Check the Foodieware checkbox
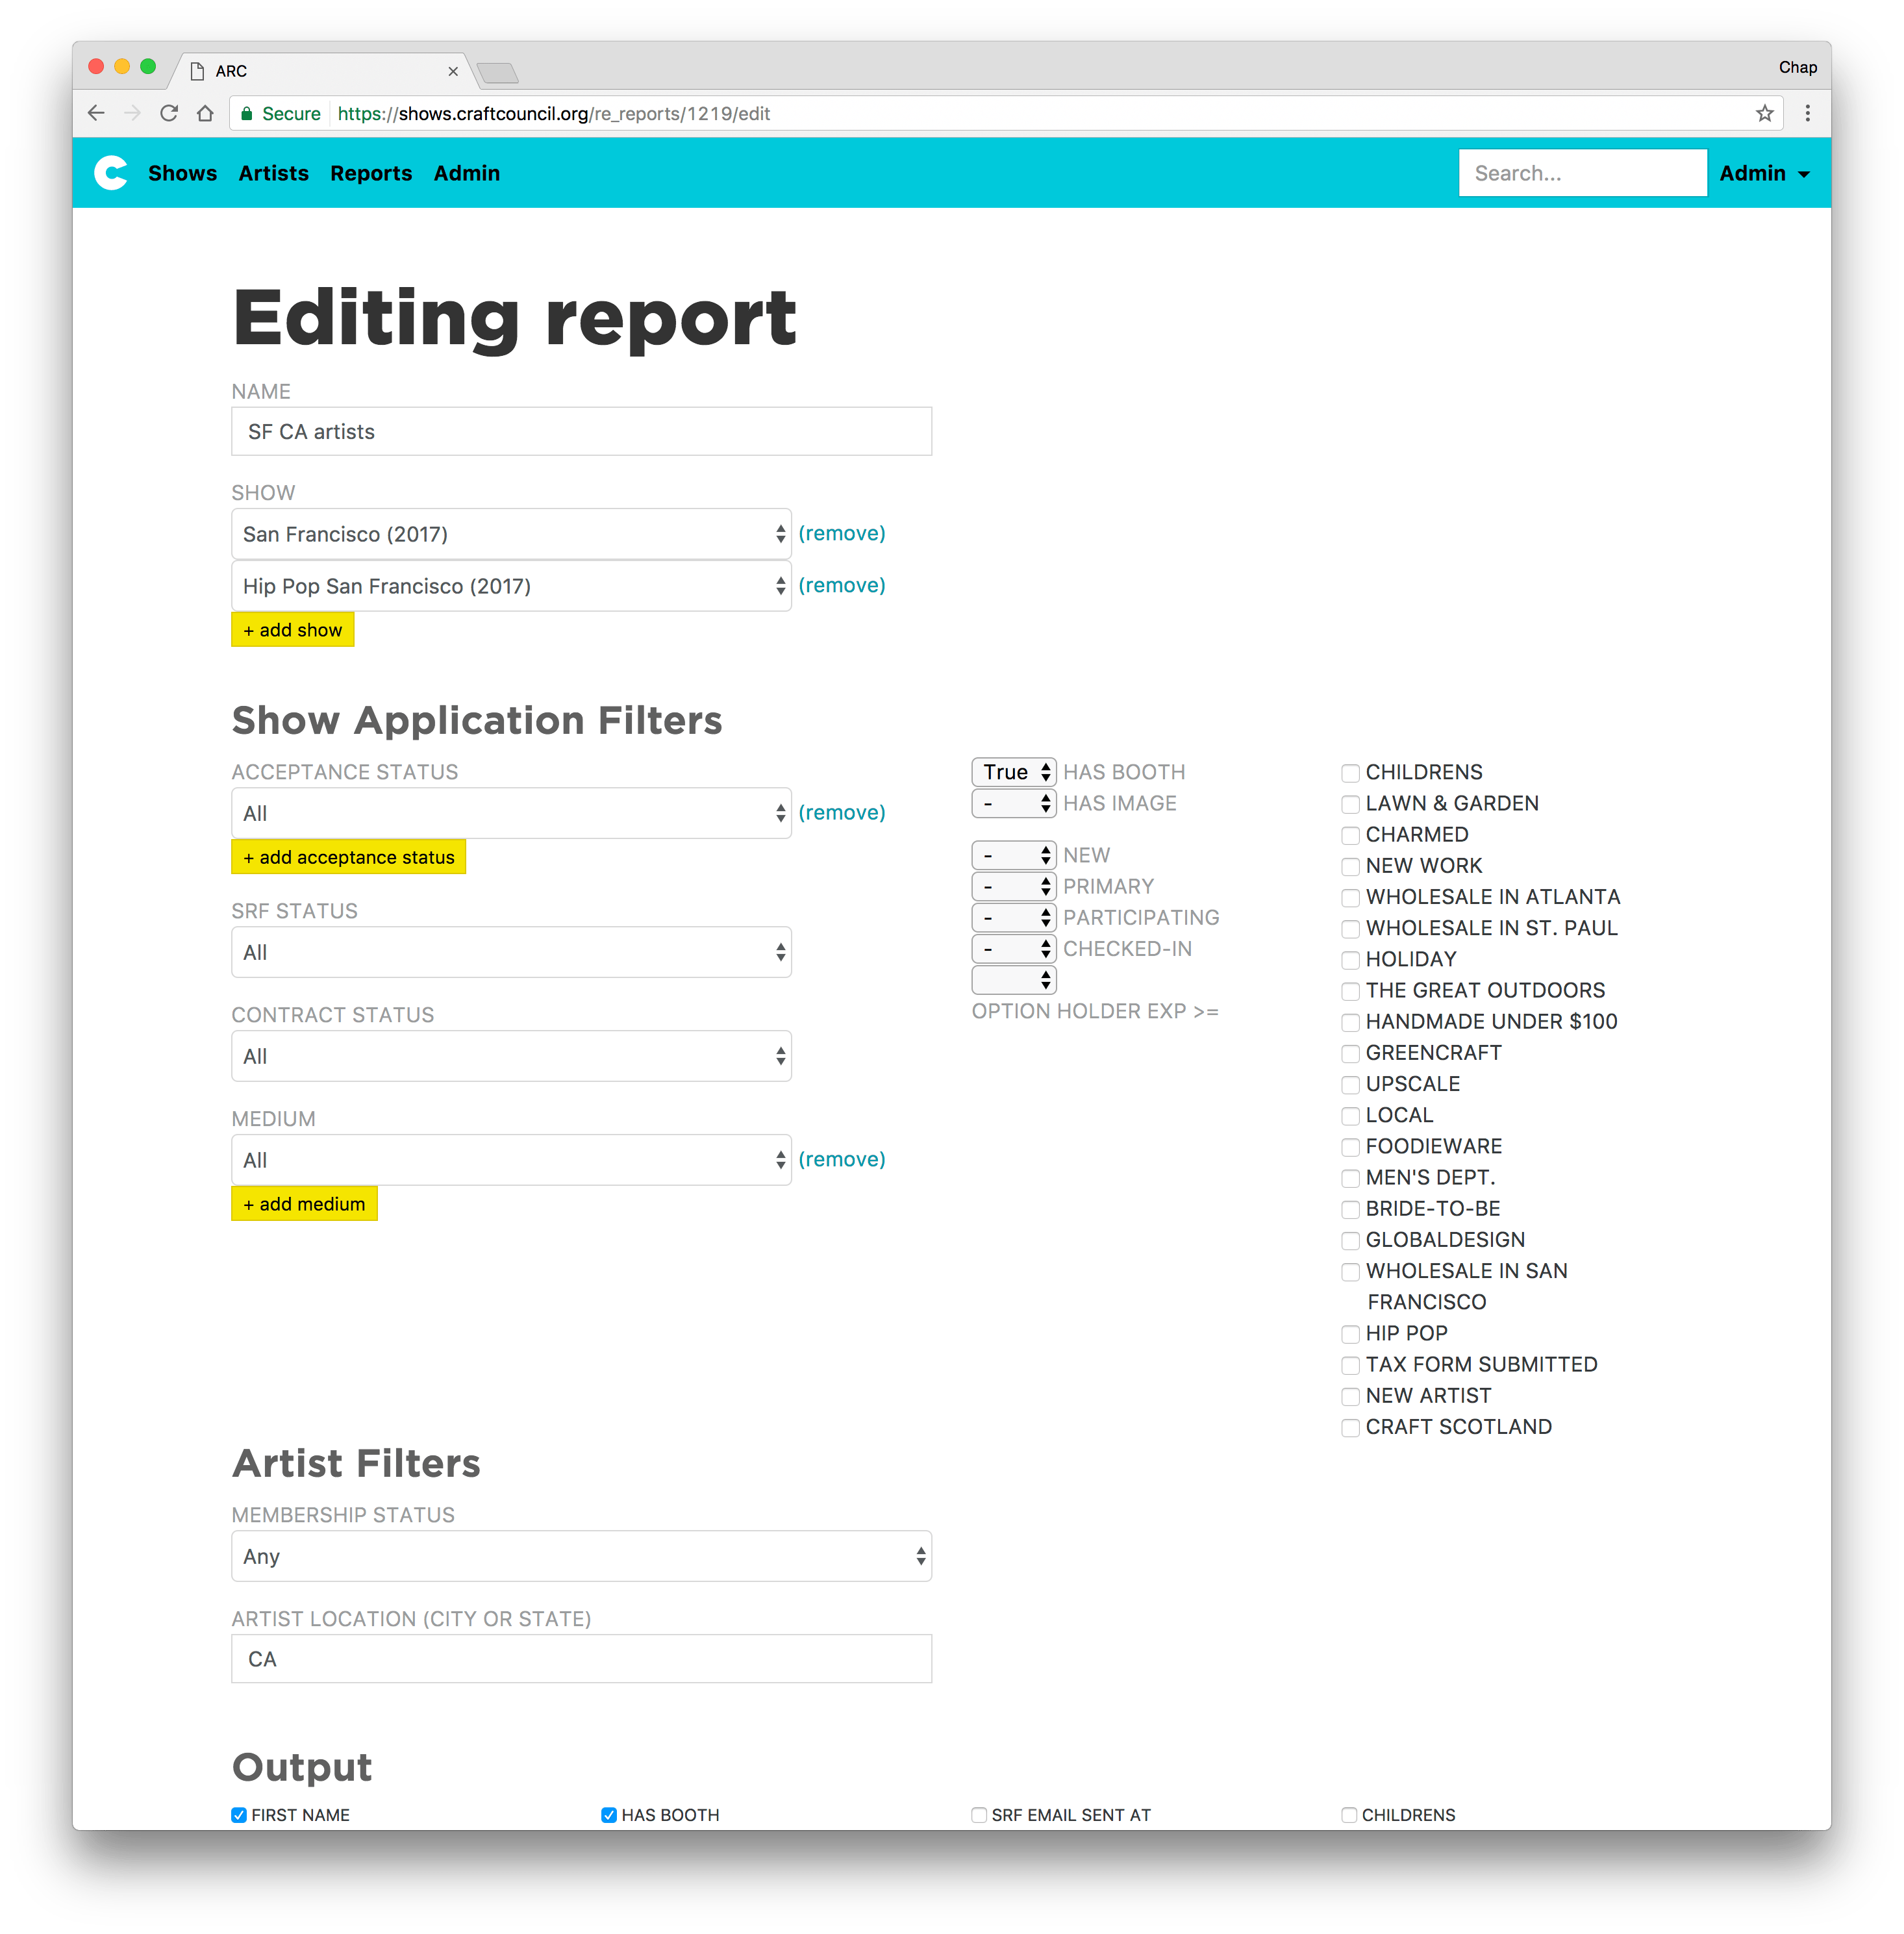Image resolution: width=1904 pixels, height=1934 pixels. point(1350,1147)
